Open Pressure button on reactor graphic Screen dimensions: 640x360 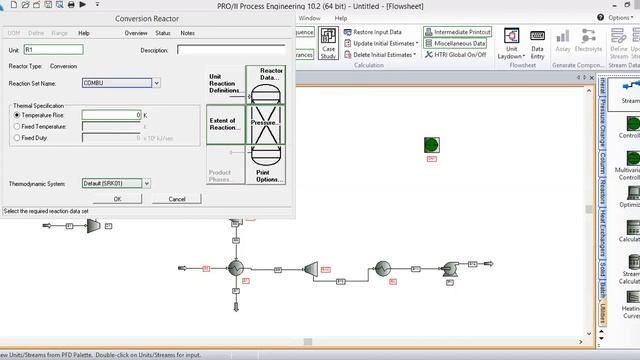[x=266, y=124]
